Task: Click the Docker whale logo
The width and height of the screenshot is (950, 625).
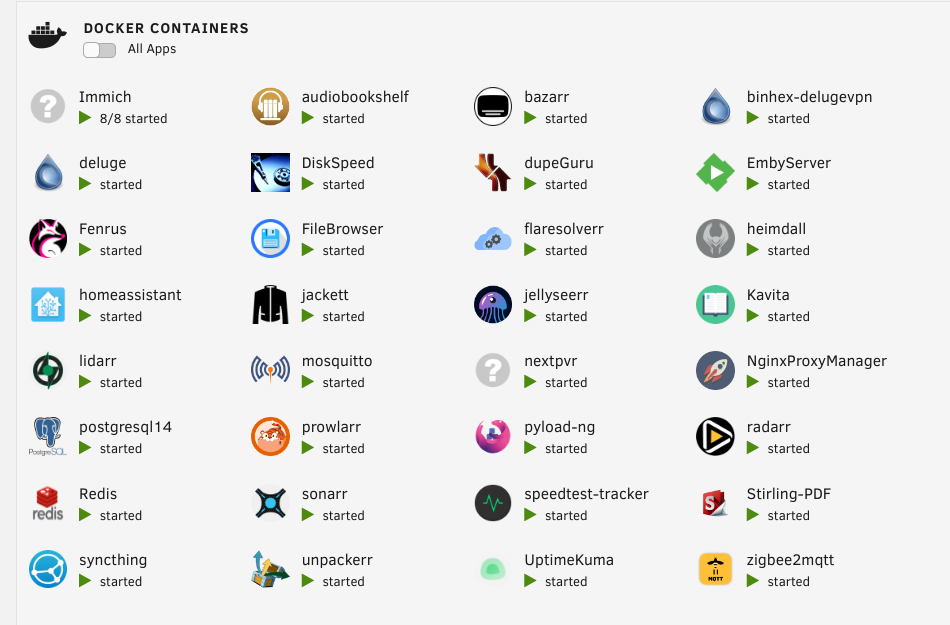Action: 47,36
